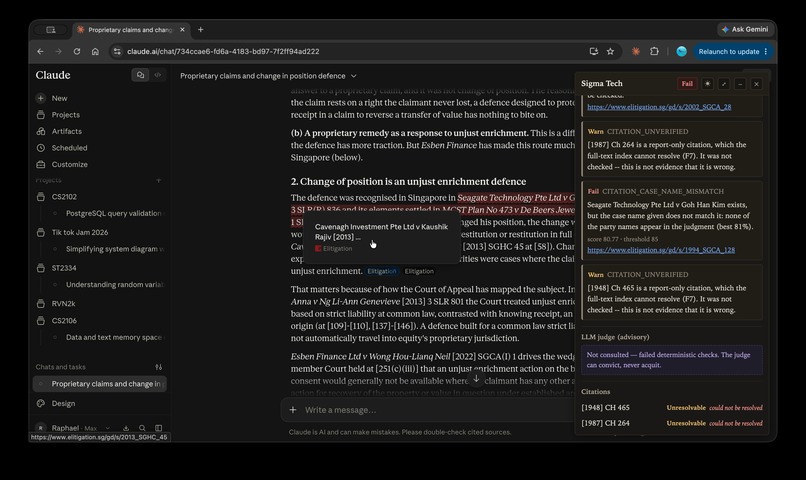
Task: Focus the claude.ai address bar URL
Action: 223,51
